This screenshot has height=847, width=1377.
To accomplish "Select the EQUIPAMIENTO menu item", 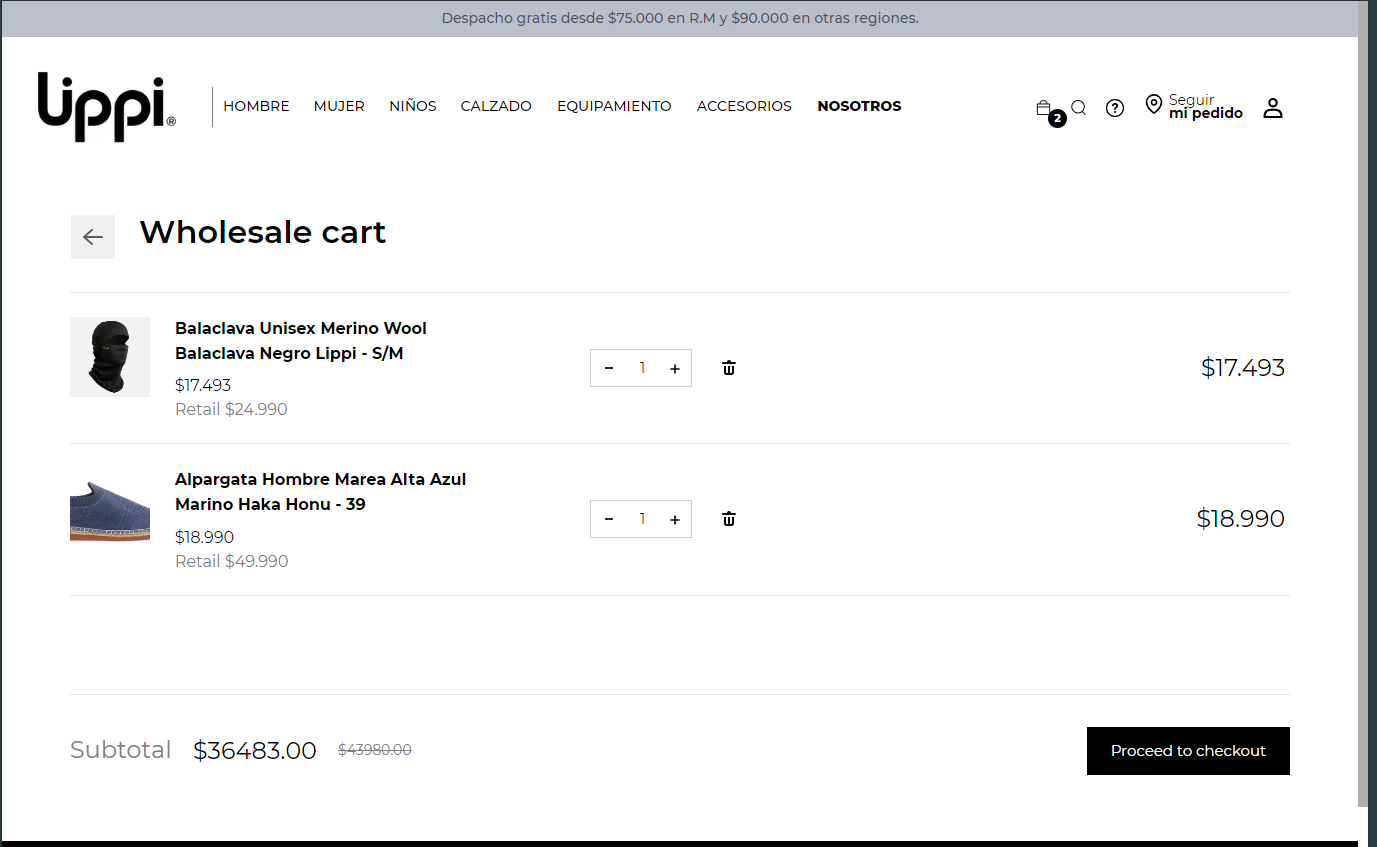I will click(x=614, y=106).
